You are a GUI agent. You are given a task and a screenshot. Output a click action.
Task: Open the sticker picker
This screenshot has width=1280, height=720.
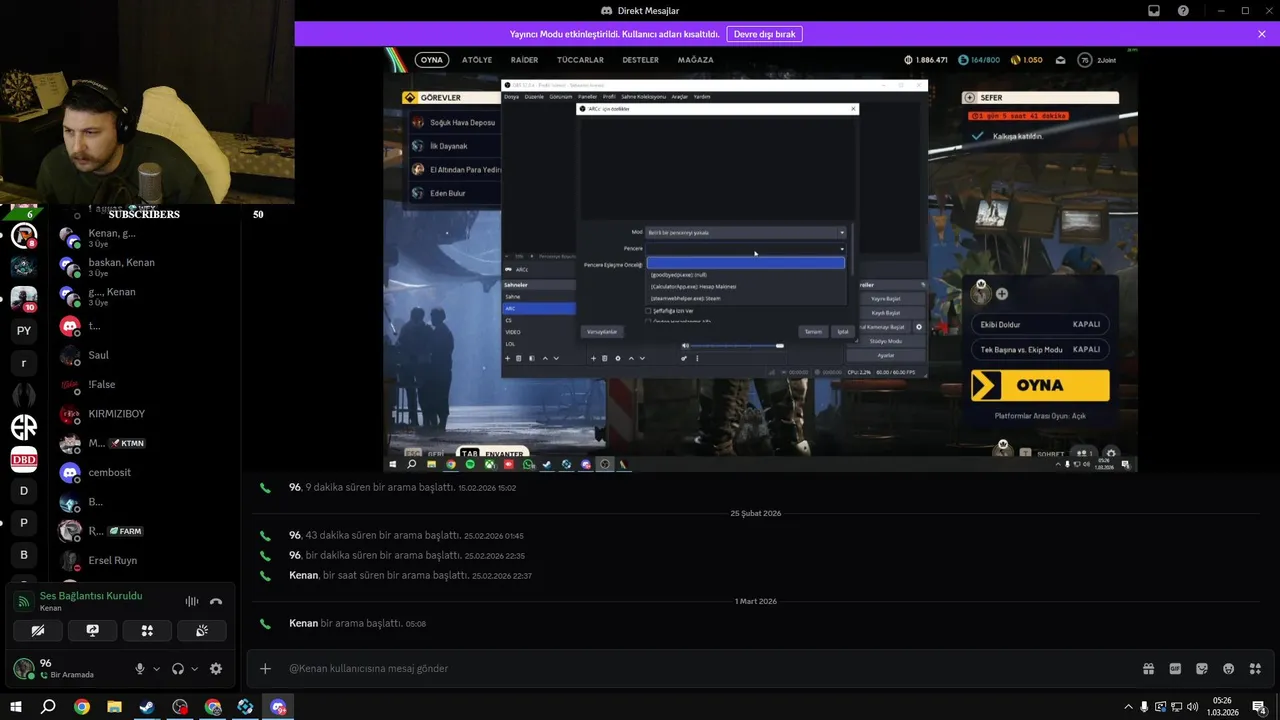tap(1202, 668)
